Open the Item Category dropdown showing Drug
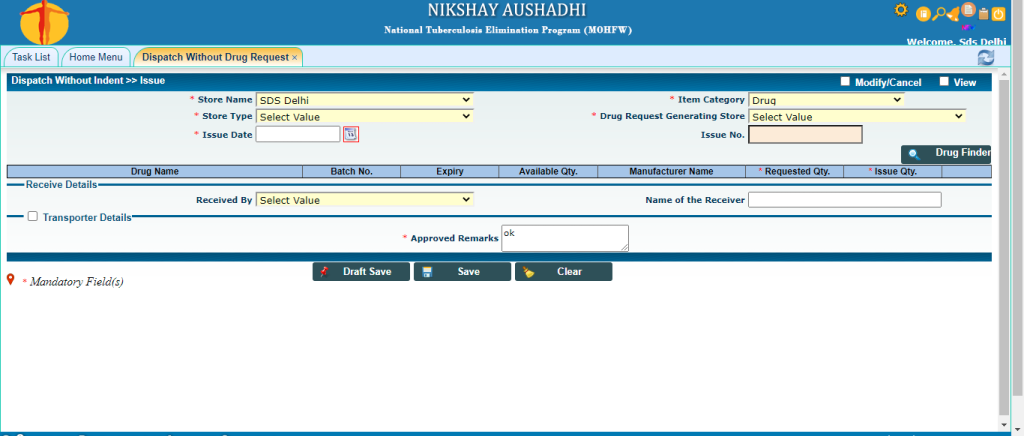The width and height of the screenshot is (1024, 436). (826, 100)
